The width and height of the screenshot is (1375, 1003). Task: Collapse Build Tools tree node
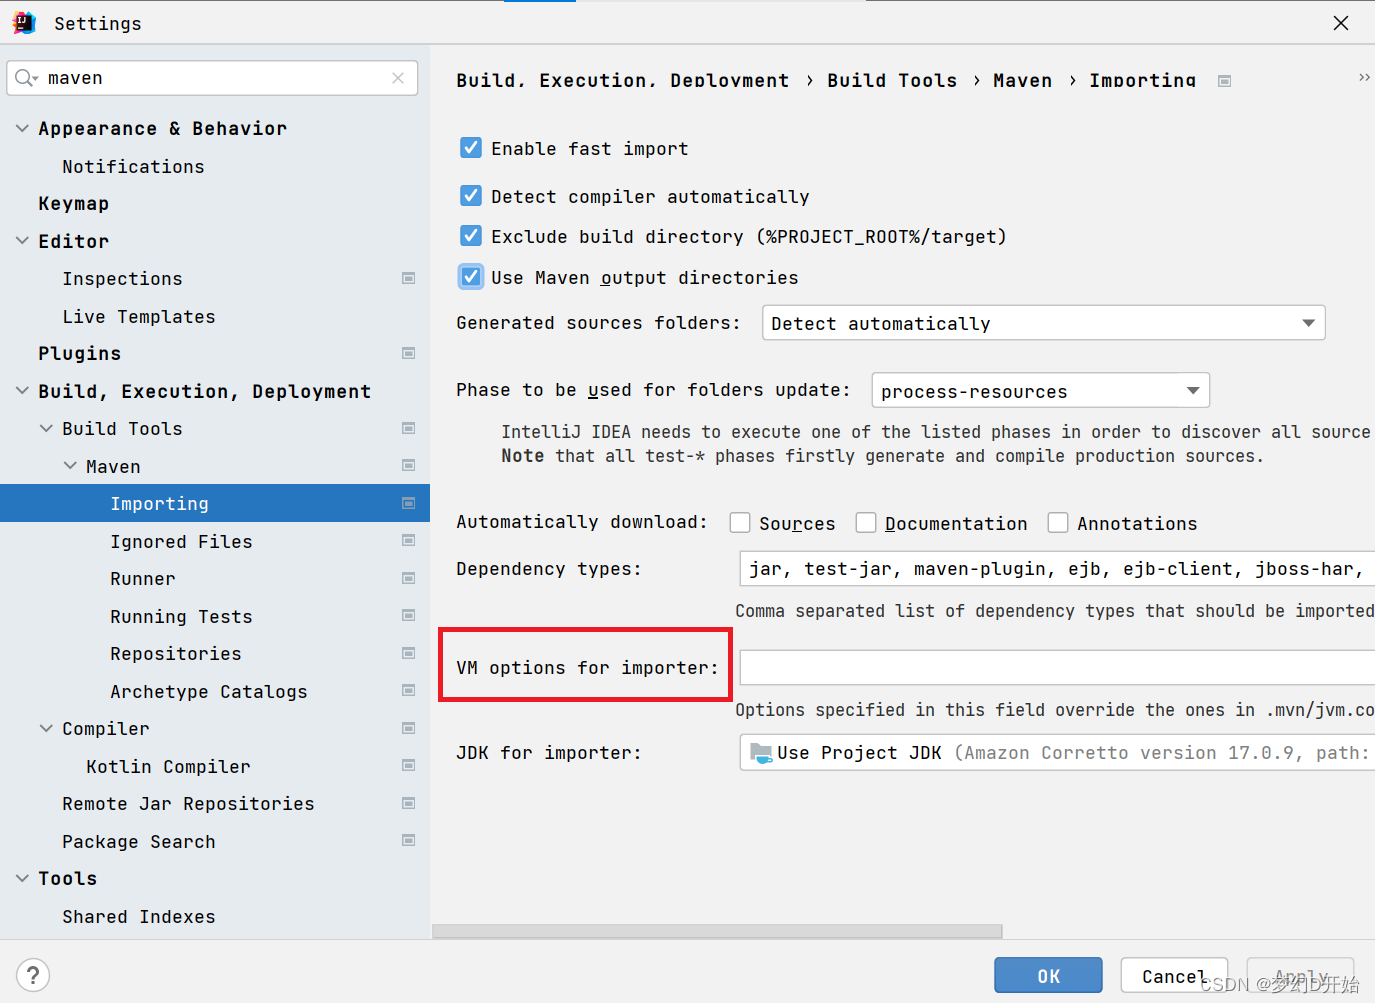[46, 428]
